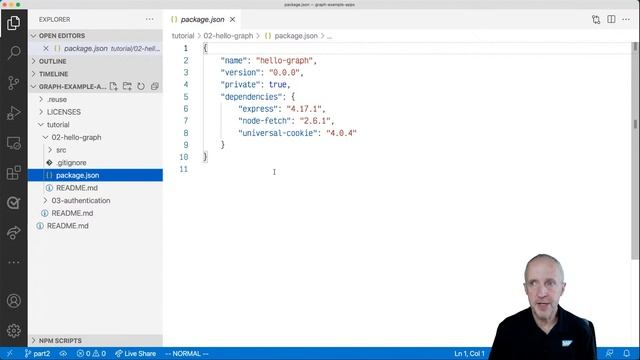Collapse all folders in Explorer

pos(155,87)
